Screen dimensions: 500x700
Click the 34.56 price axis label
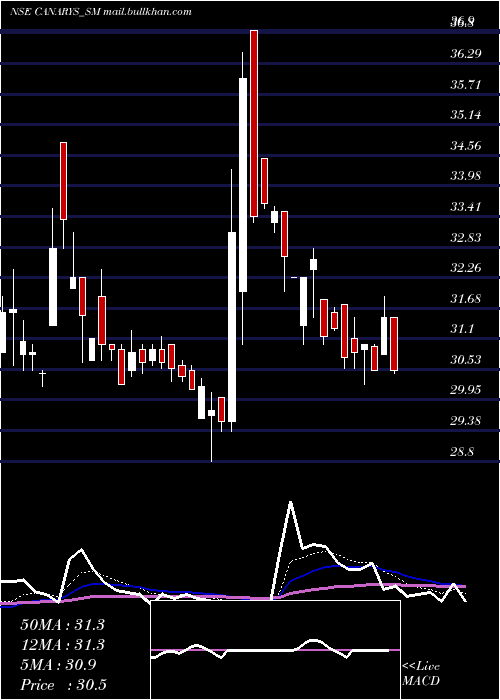tap(466, 146)
